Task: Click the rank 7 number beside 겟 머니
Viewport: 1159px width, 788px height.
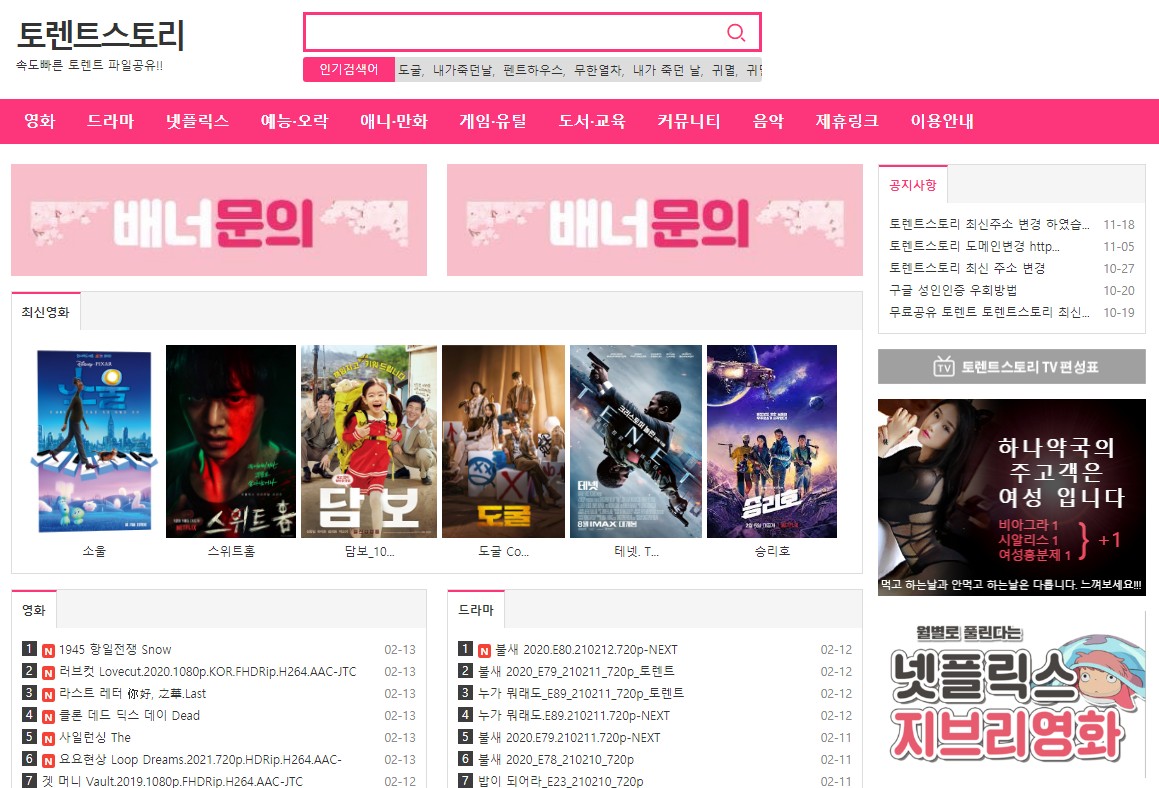Action: click(x=30, y=781)
